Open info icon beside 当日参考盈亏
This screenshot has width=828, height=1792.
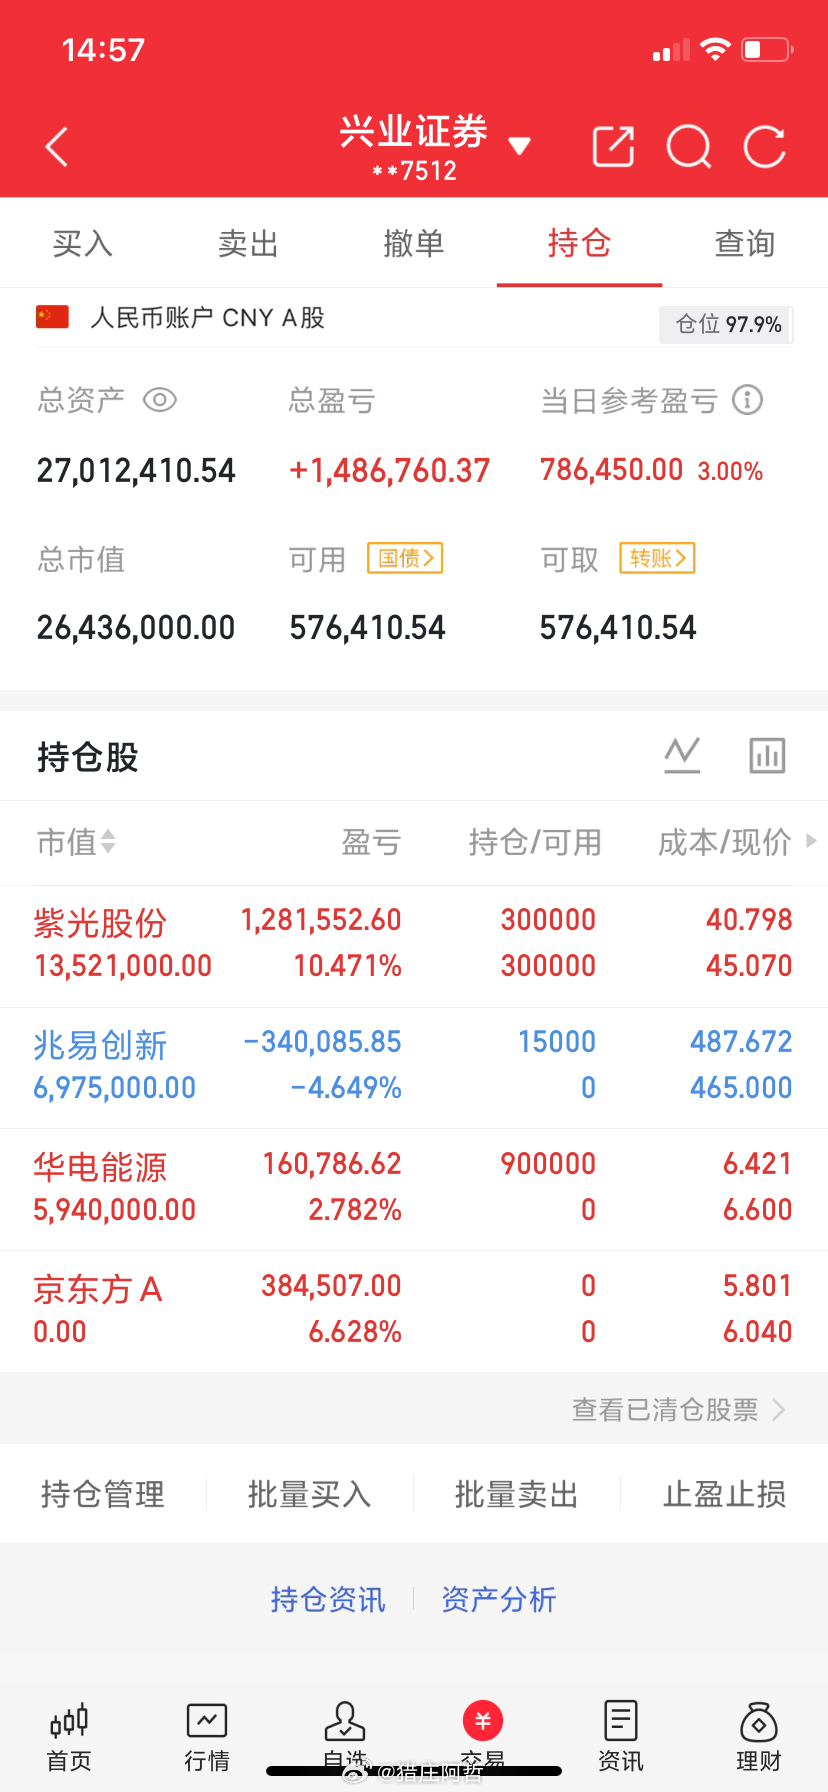point(748,400)
